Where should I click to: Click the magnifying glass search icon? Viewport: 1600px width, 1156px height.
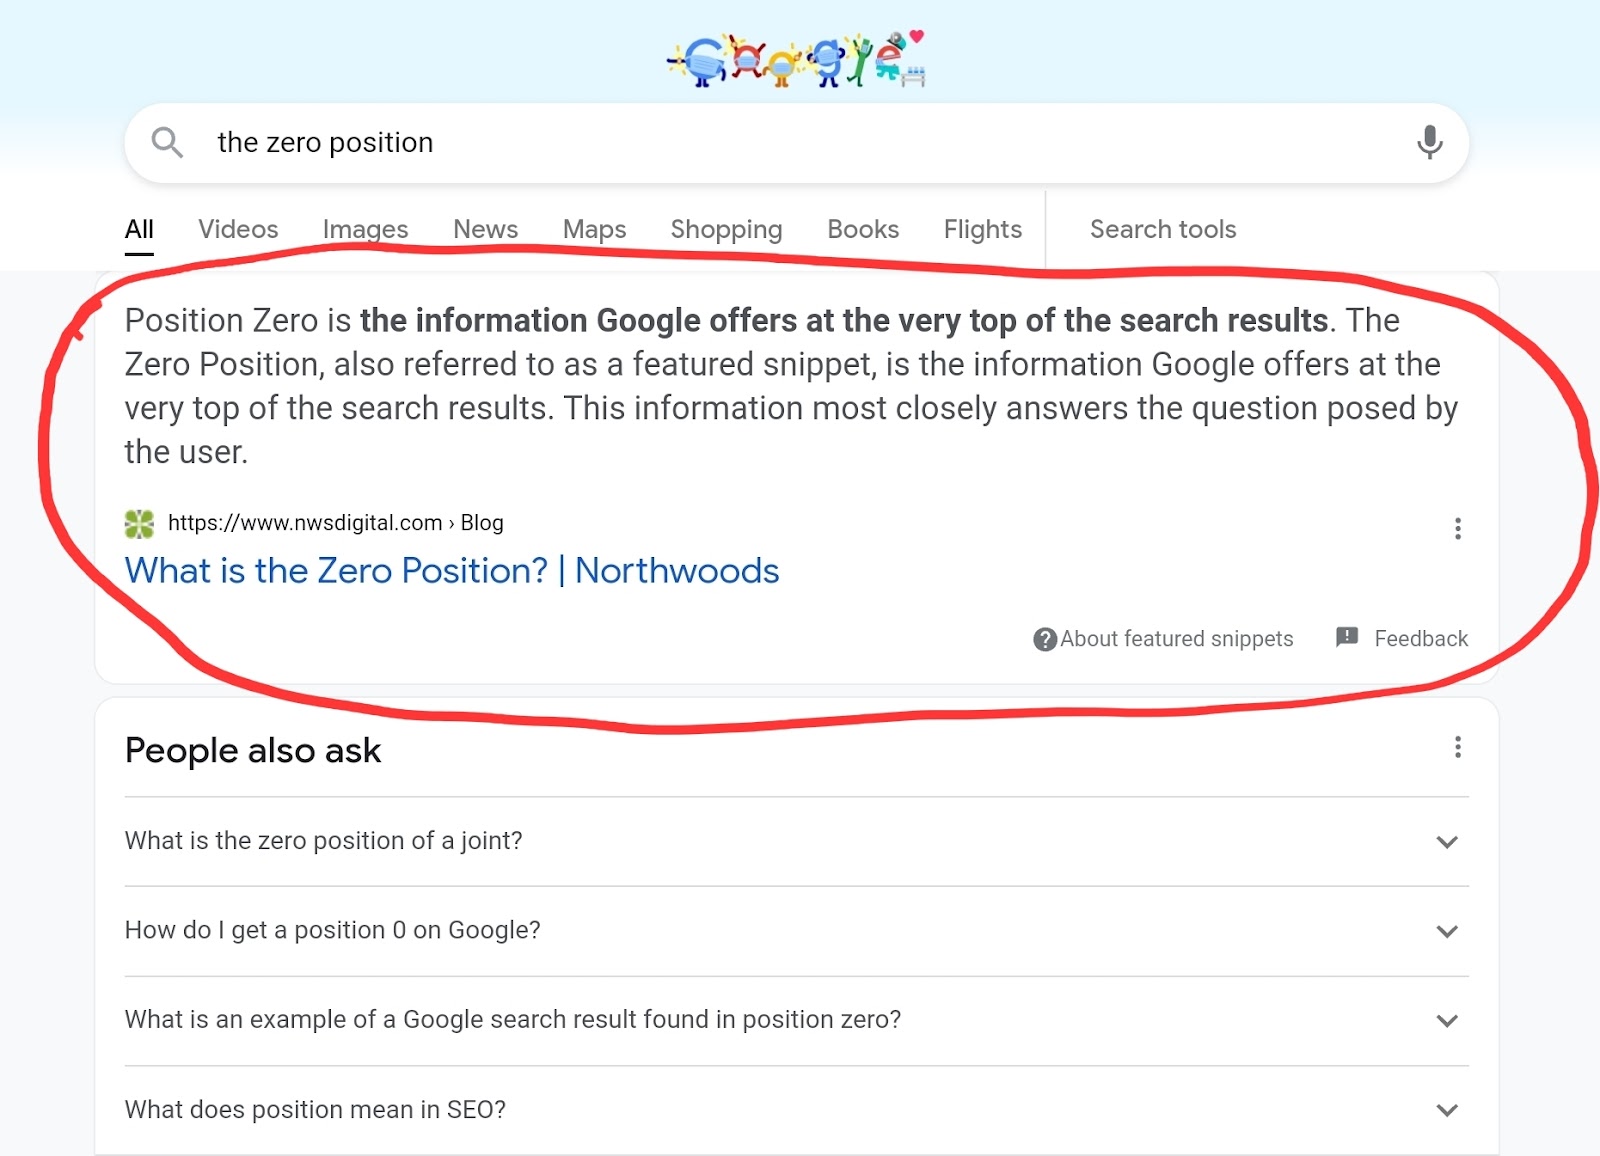(167, 143)
